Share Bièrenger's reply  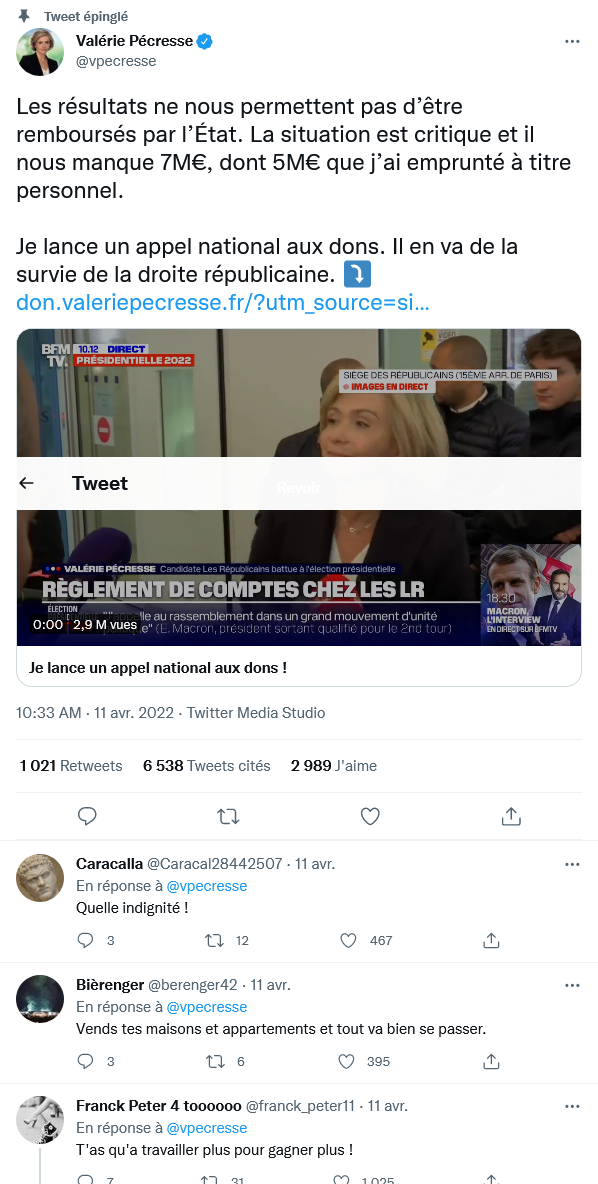492,1061
